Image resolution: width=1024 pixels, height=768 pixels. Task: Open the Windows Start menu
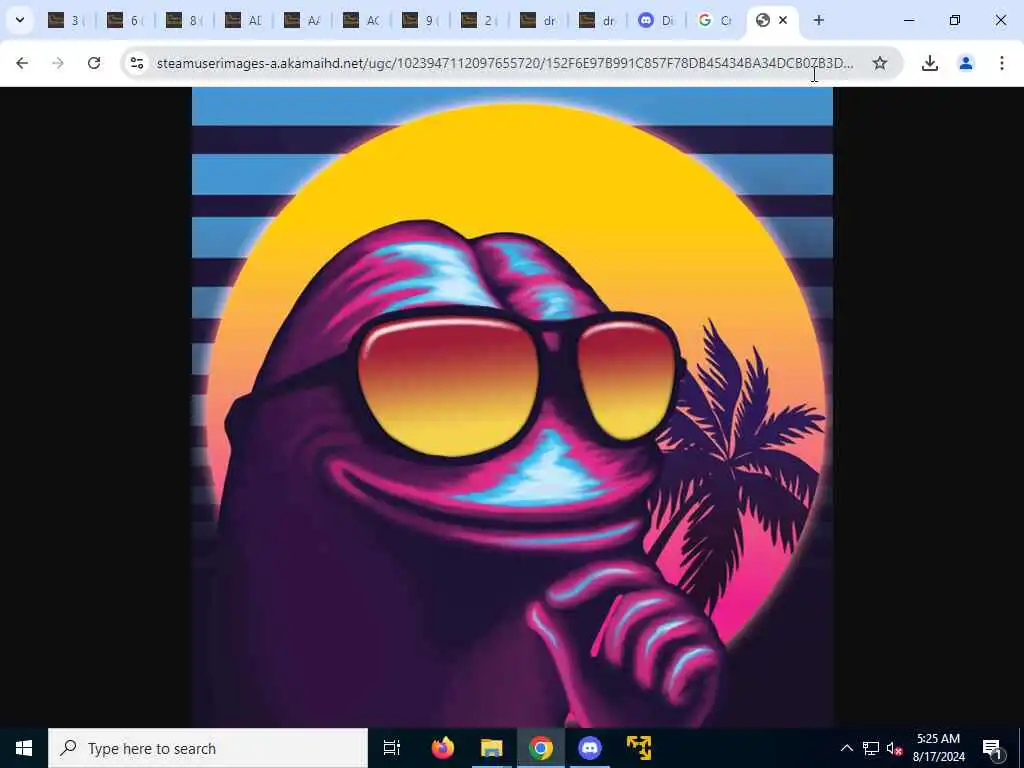click(24, 748)
